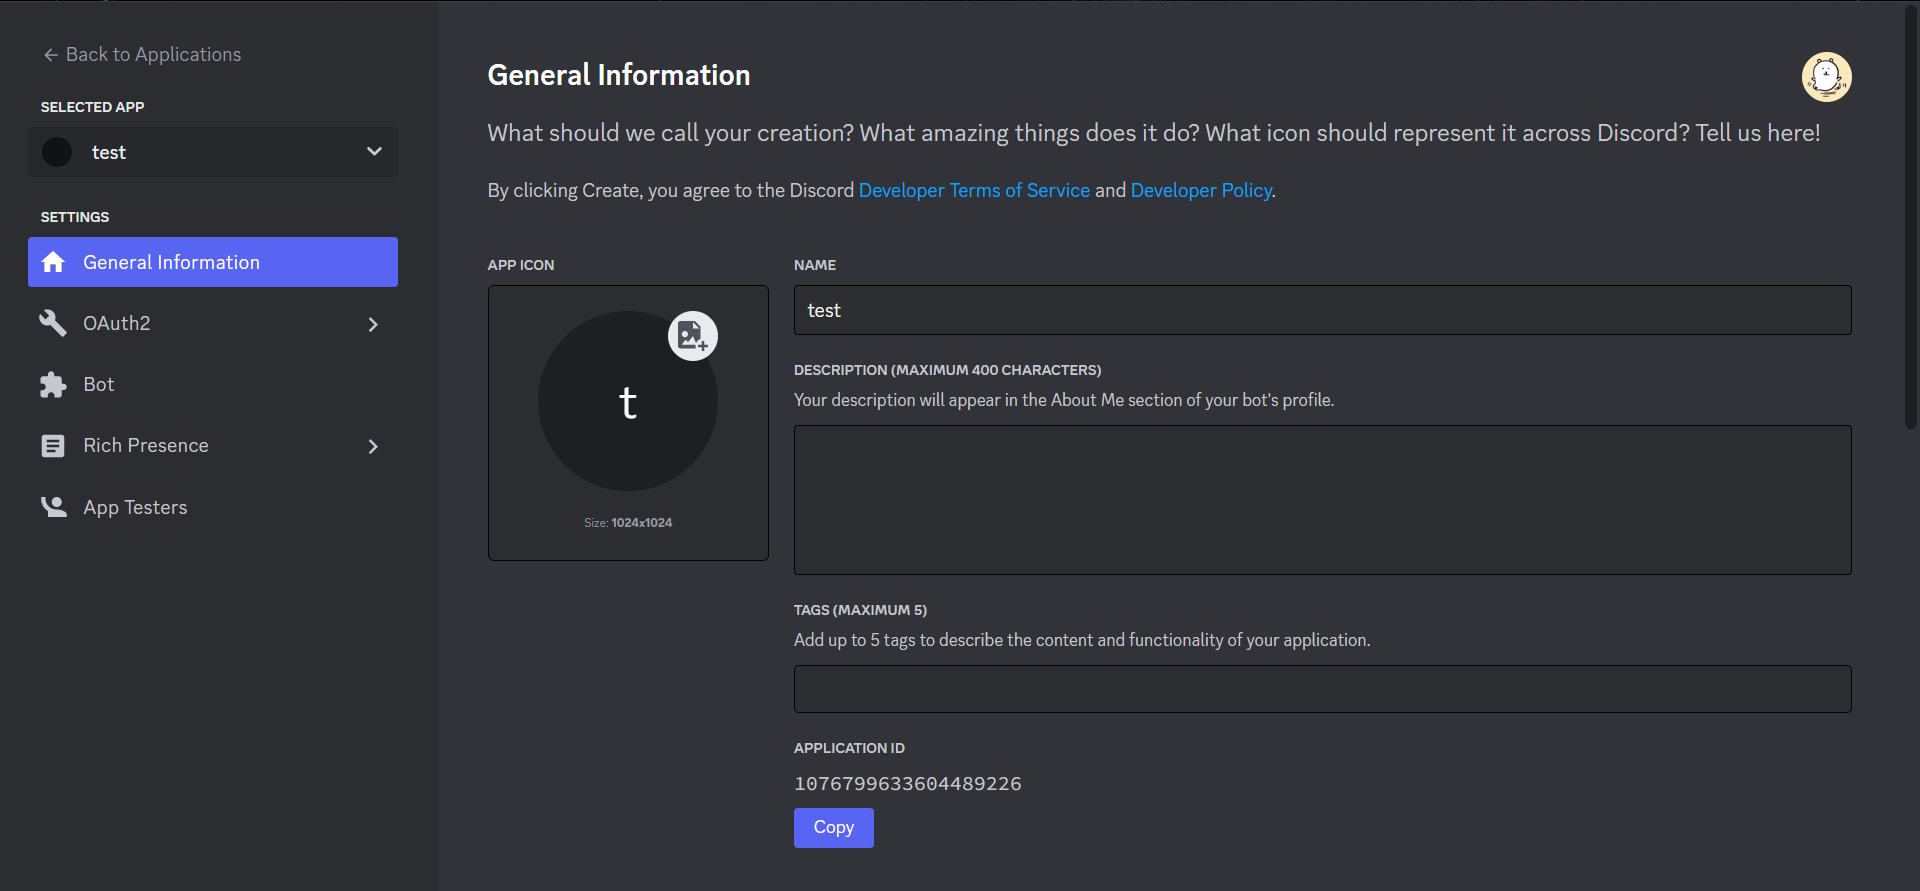The image size is (1920, 891).
Task: Click the upload image icon on app icon
Action: pos(693,336)
